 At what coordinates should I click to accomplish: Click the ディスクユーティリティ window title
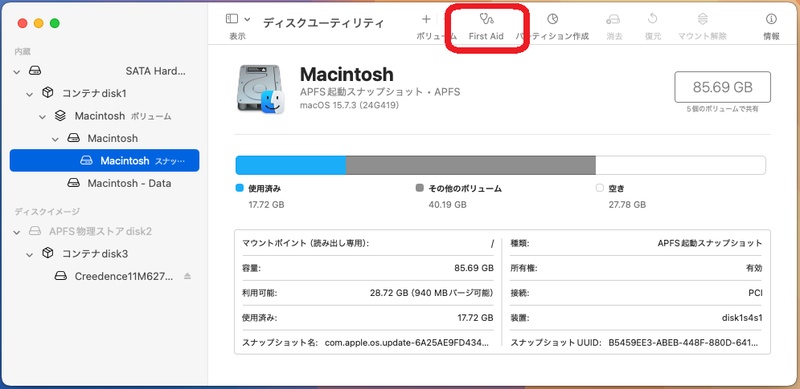coord(323,23)
